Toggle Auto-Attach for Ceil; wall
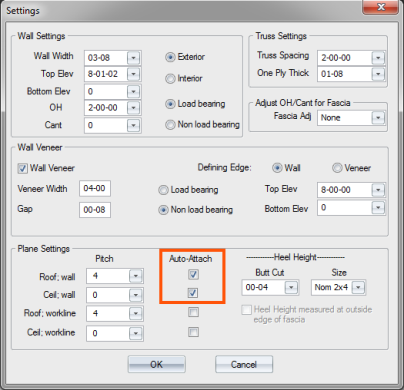404x390 pixels. pyautogui.click(x=193, y=293)
